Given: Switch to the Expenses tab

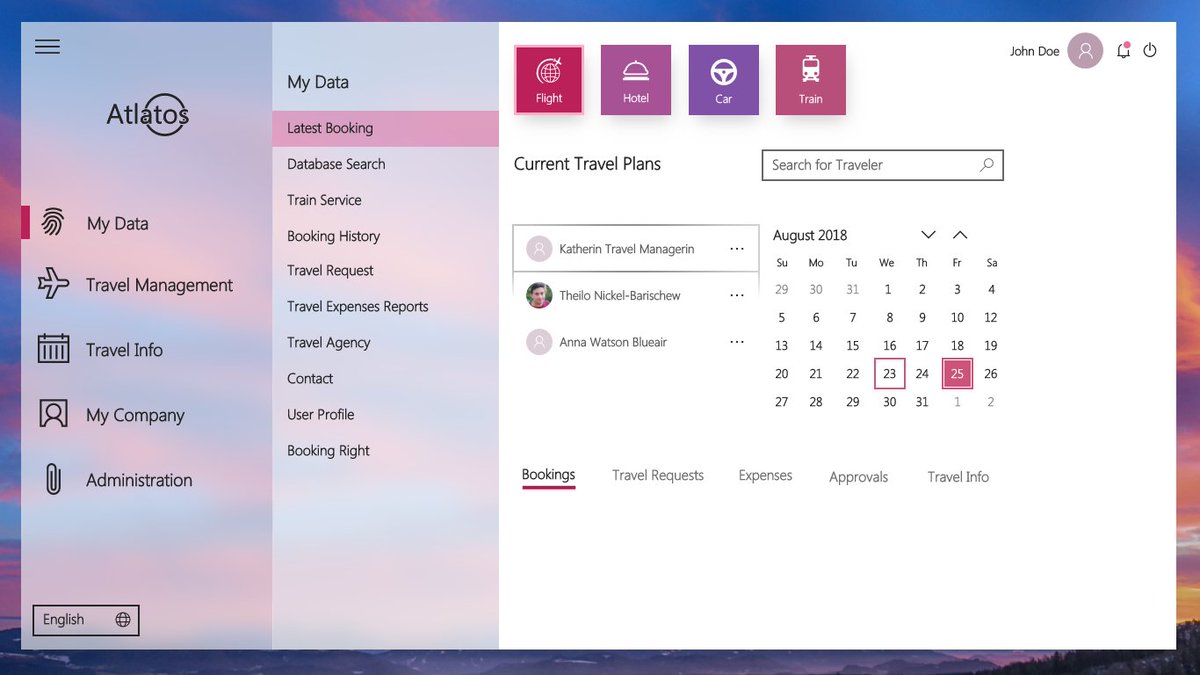Looking at the screenshot, I should 765,476.
